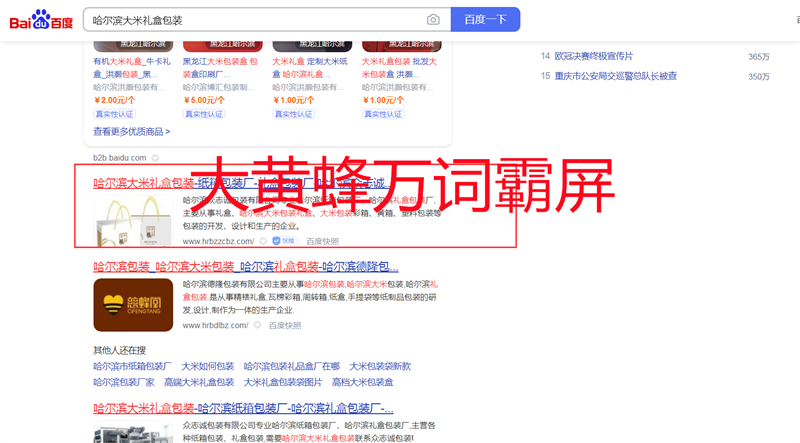
Task: Click 真实性认证 badge under fourth product card
Action: [383, 114]
